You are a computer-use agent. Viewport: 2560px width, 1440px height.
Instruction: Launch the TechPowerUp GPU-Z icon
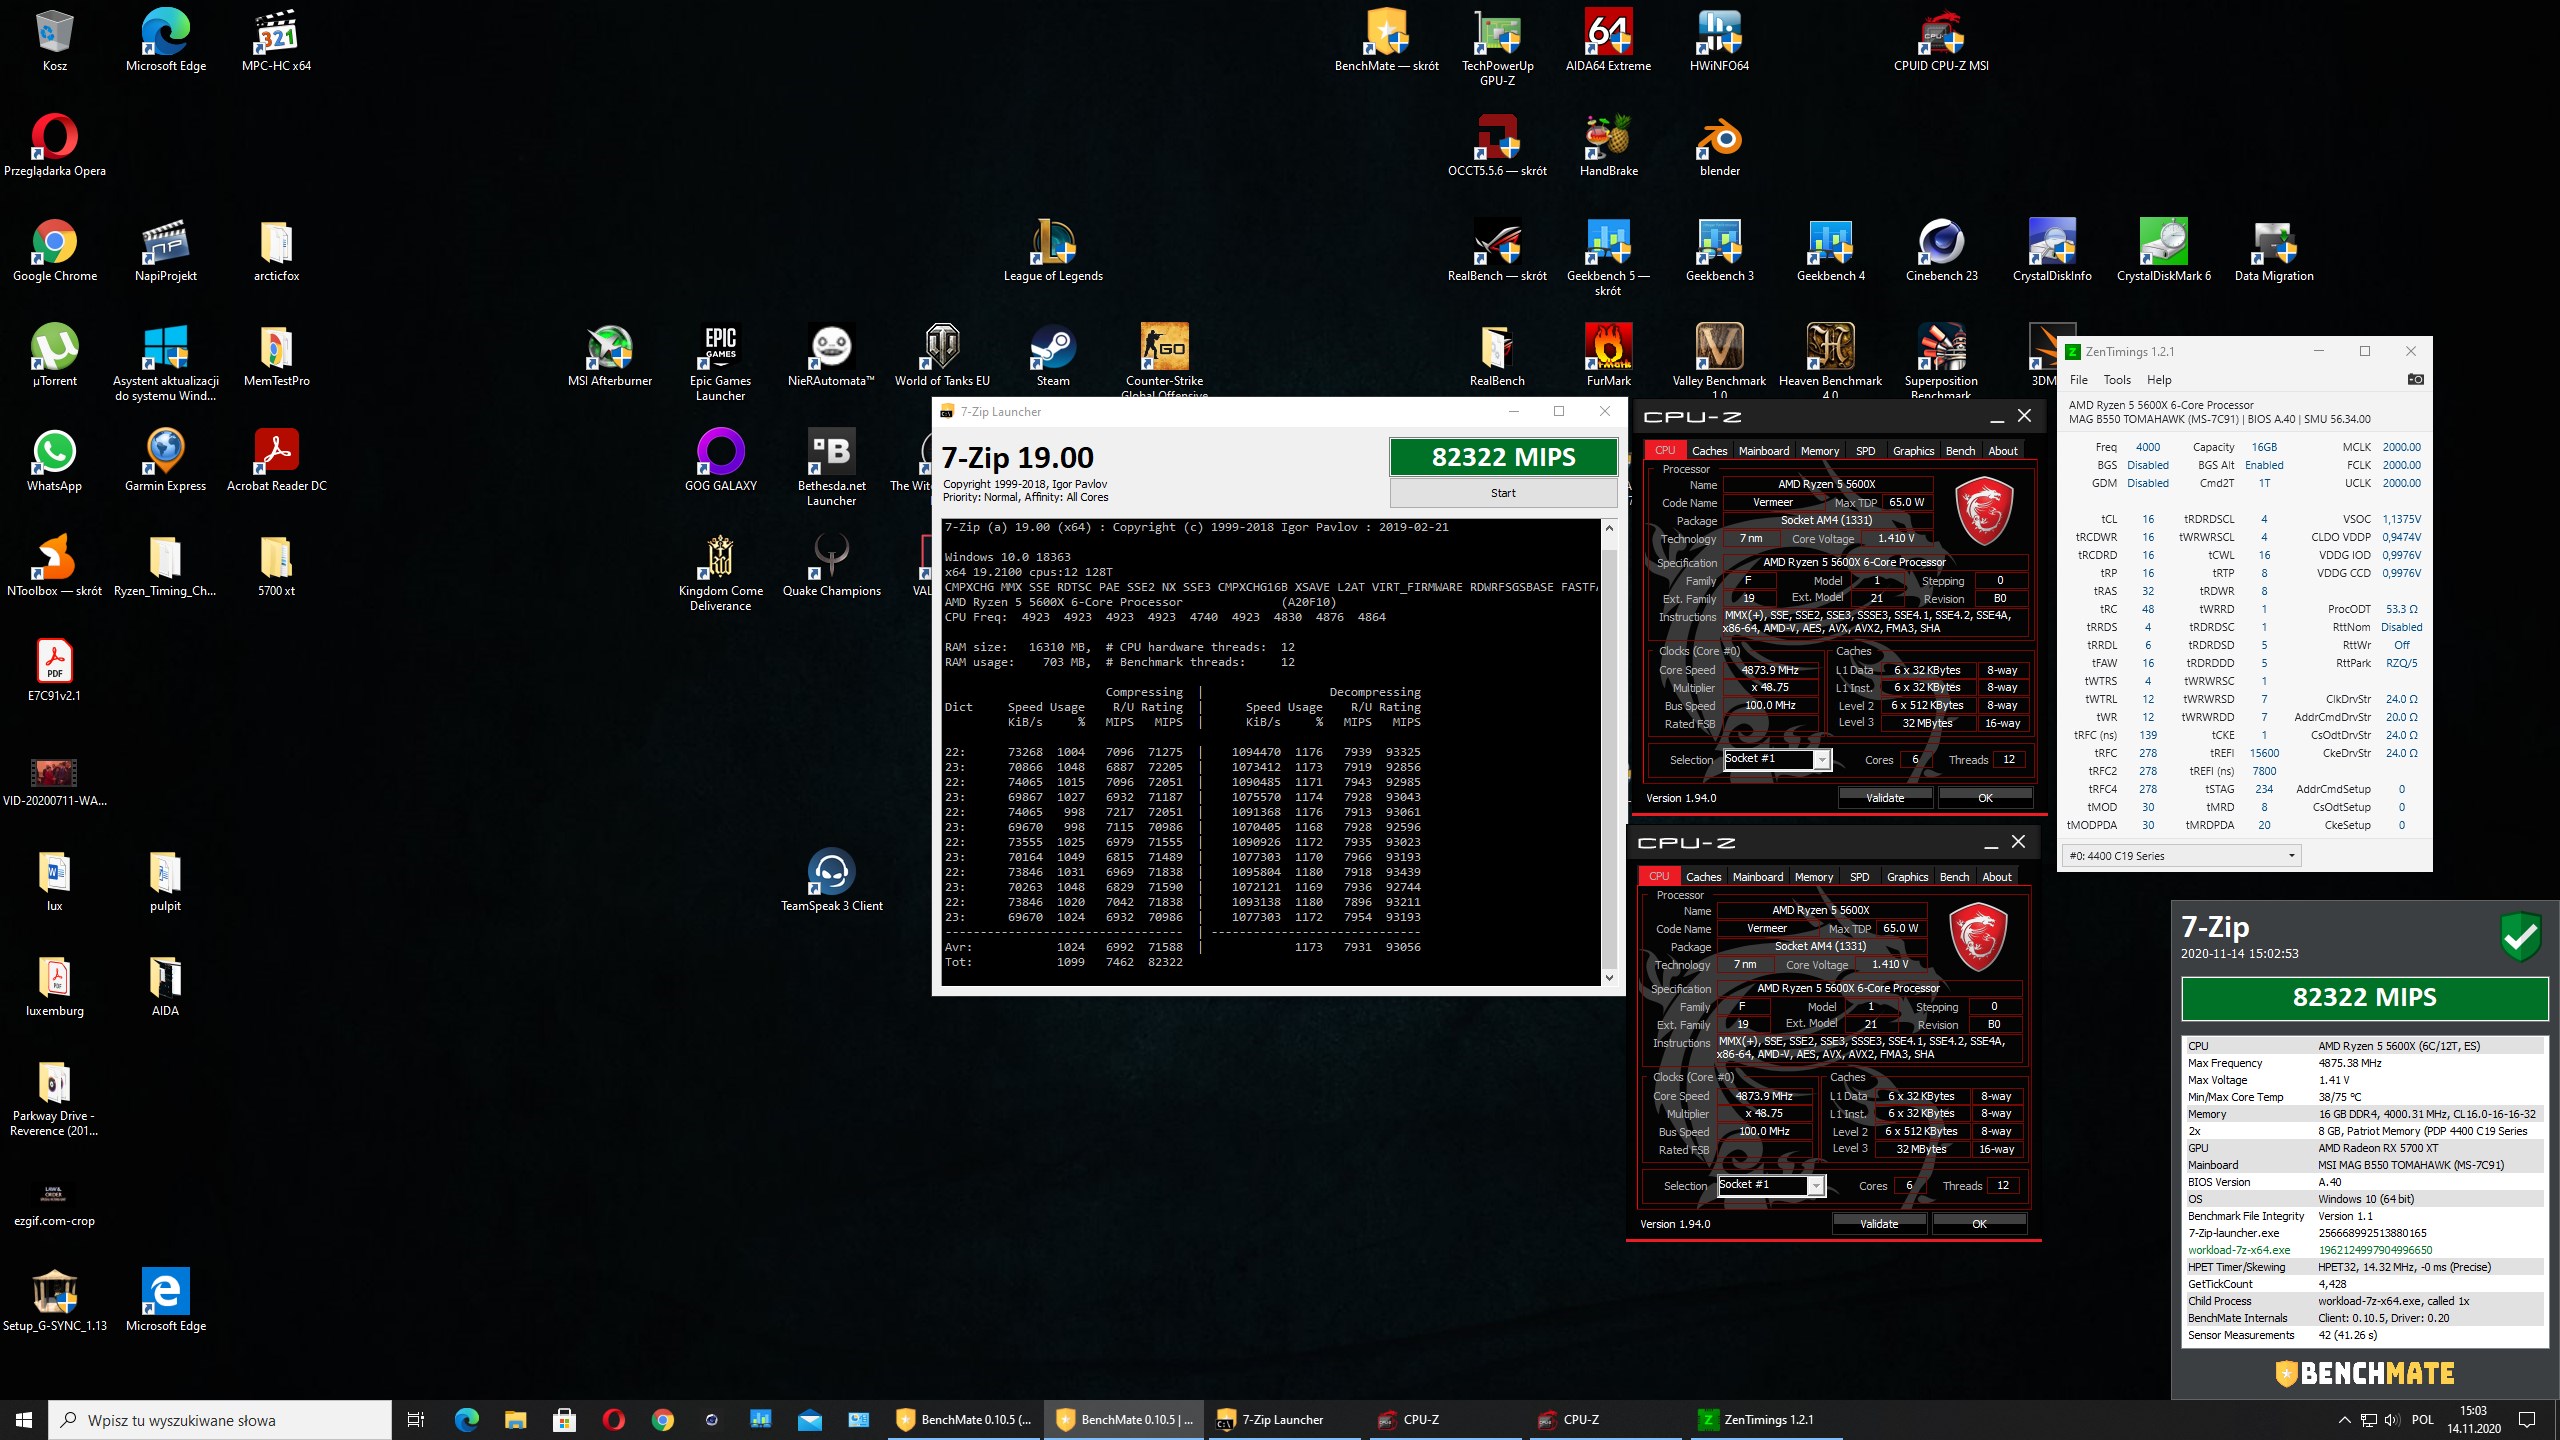(x=1497, y=45)
